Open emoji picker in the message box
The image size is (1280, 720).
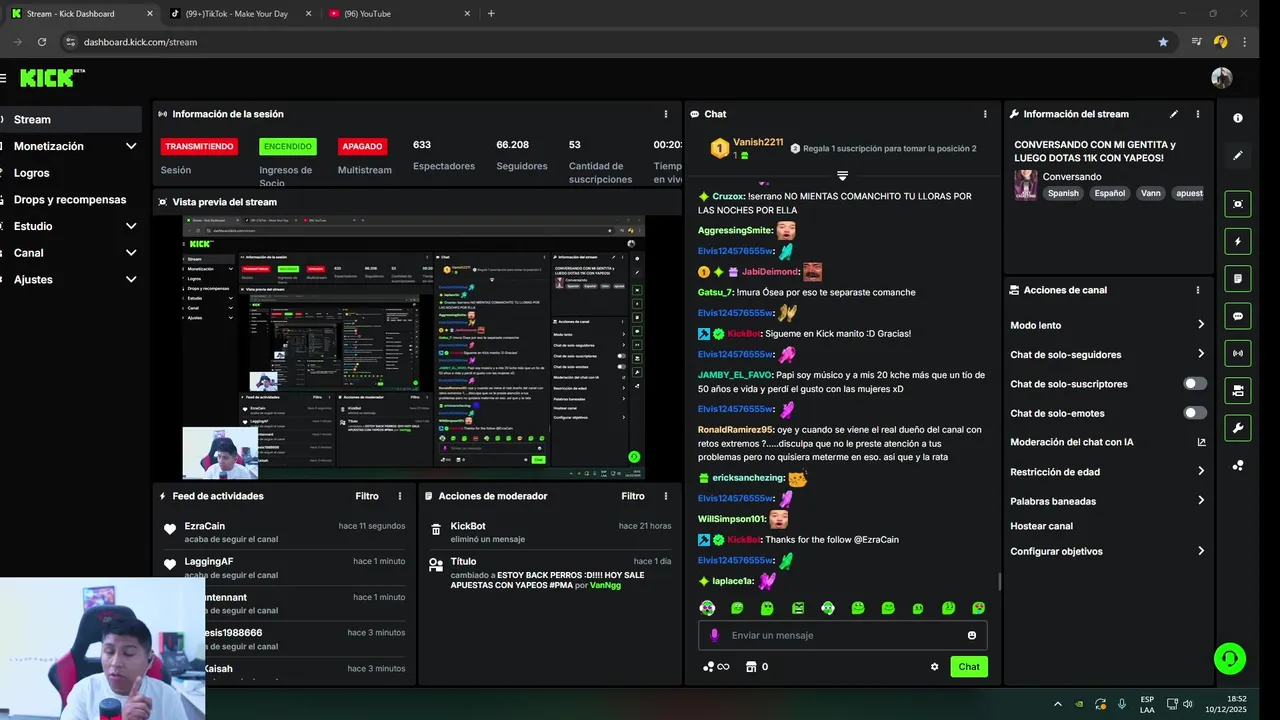(972, 635)
